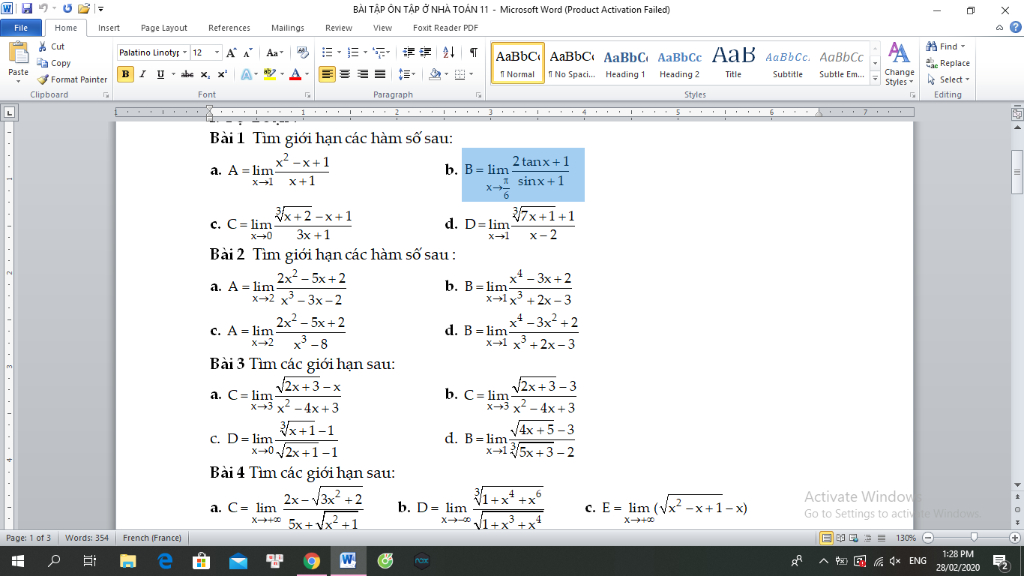Viewport: 1024px width, 576px height.
Task: Click the Copy command
Action: (x=54, y=63)
